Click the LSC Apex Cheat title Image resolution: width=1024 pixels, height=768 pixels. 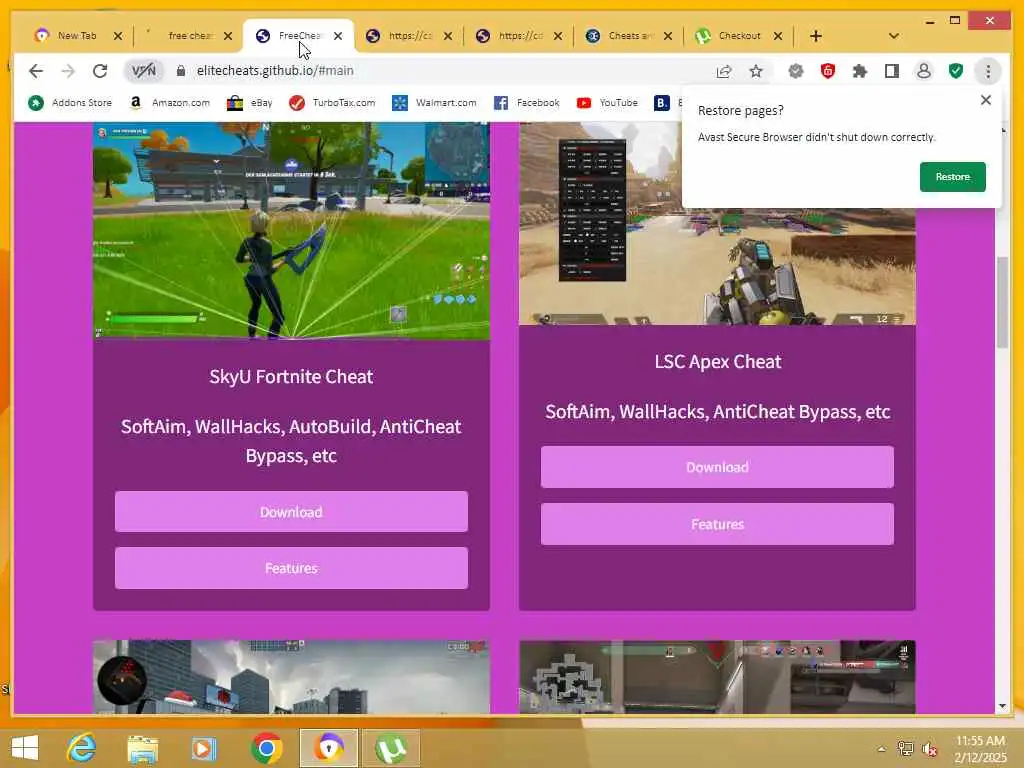coord(718,362)
